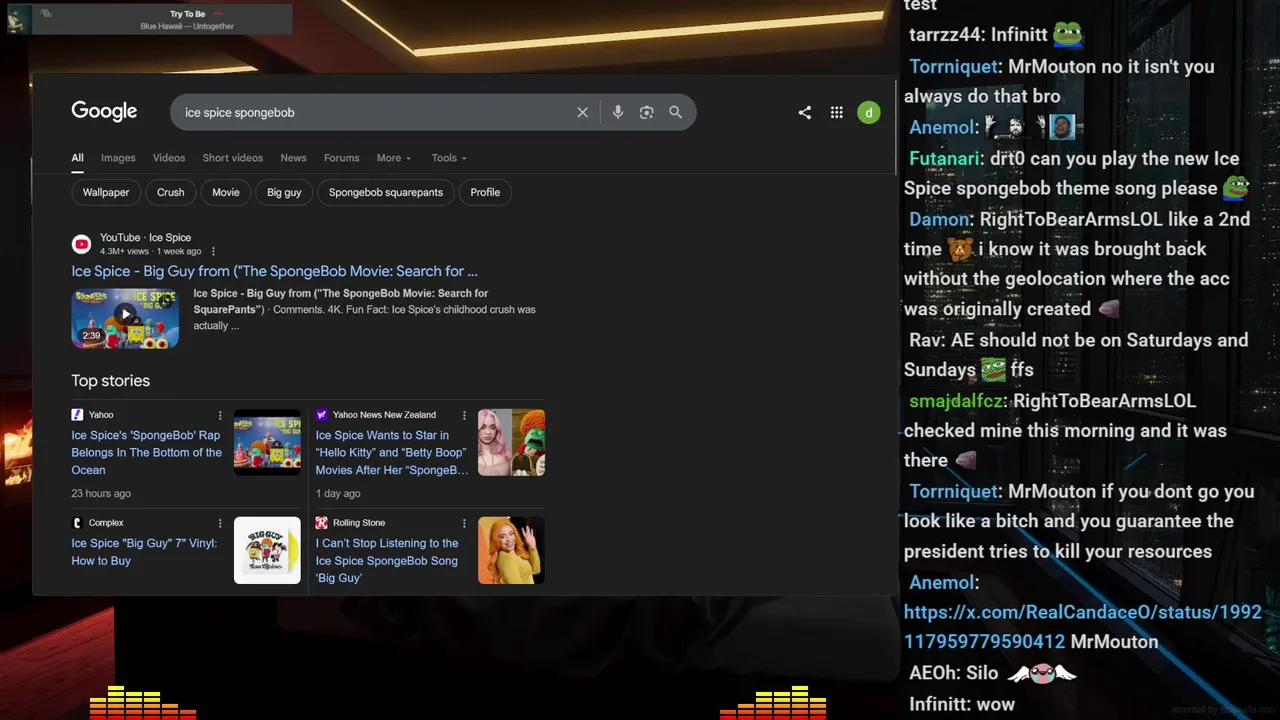Open Google Lens image search icon
Viewport: 1280px width, 720px height.
point(647,112)
